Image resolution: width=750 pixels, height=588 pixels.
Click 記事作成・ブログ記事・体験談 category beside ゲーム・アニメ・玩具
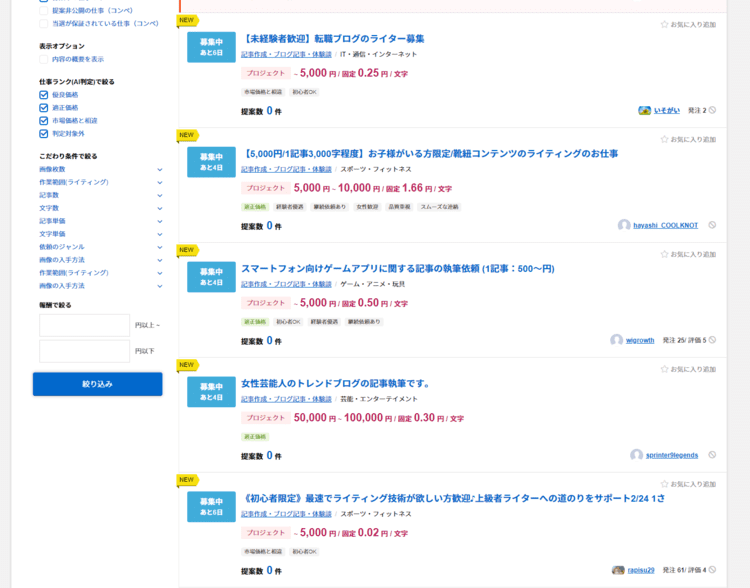(286, 284)
